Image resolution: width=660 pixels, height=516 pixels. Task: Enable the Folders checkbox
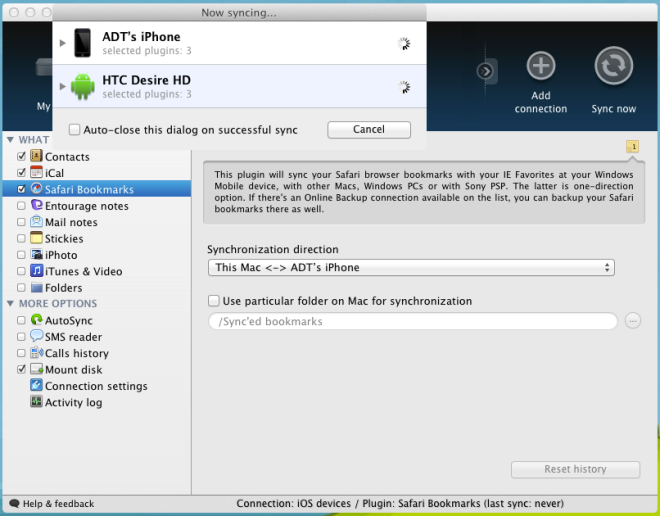coord(21,287)
